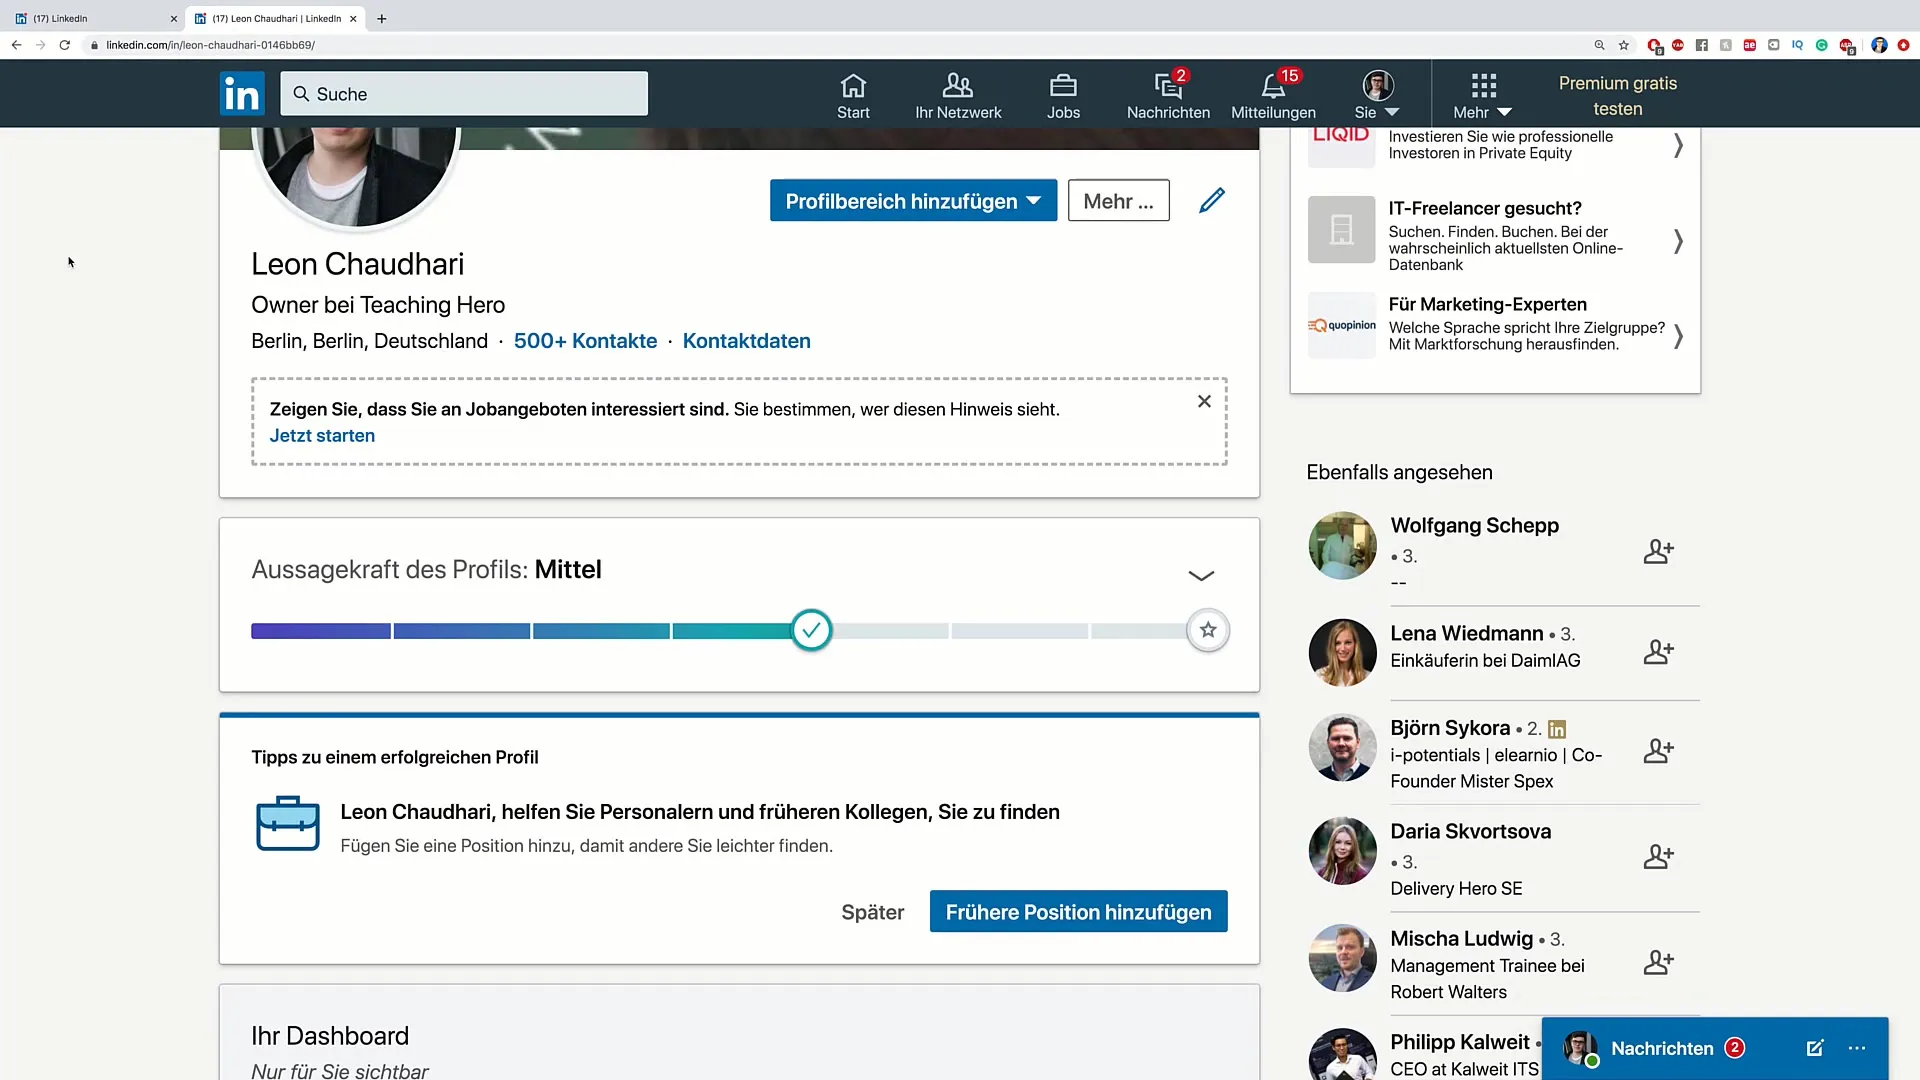Click the star at profile strength end
Viewport: 1920px width, 1080px height.
pos(1208,630)
